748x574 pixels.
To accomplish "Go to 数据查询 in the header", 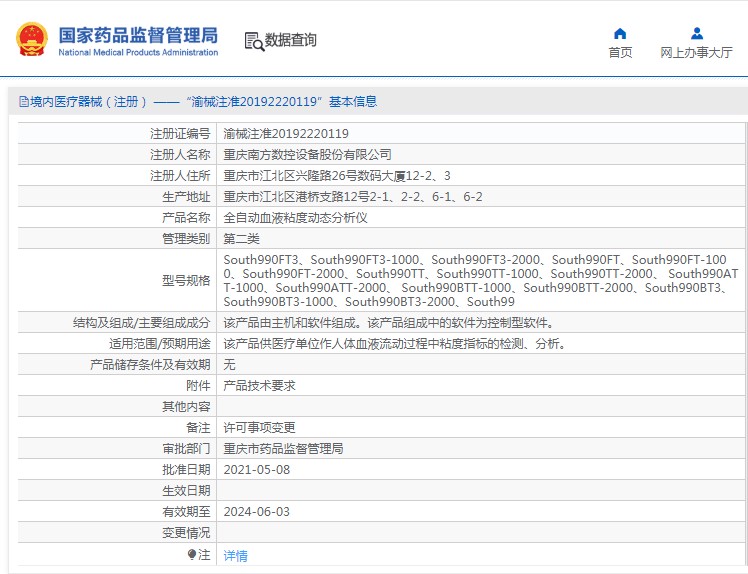I will click(x=290, y=41).
